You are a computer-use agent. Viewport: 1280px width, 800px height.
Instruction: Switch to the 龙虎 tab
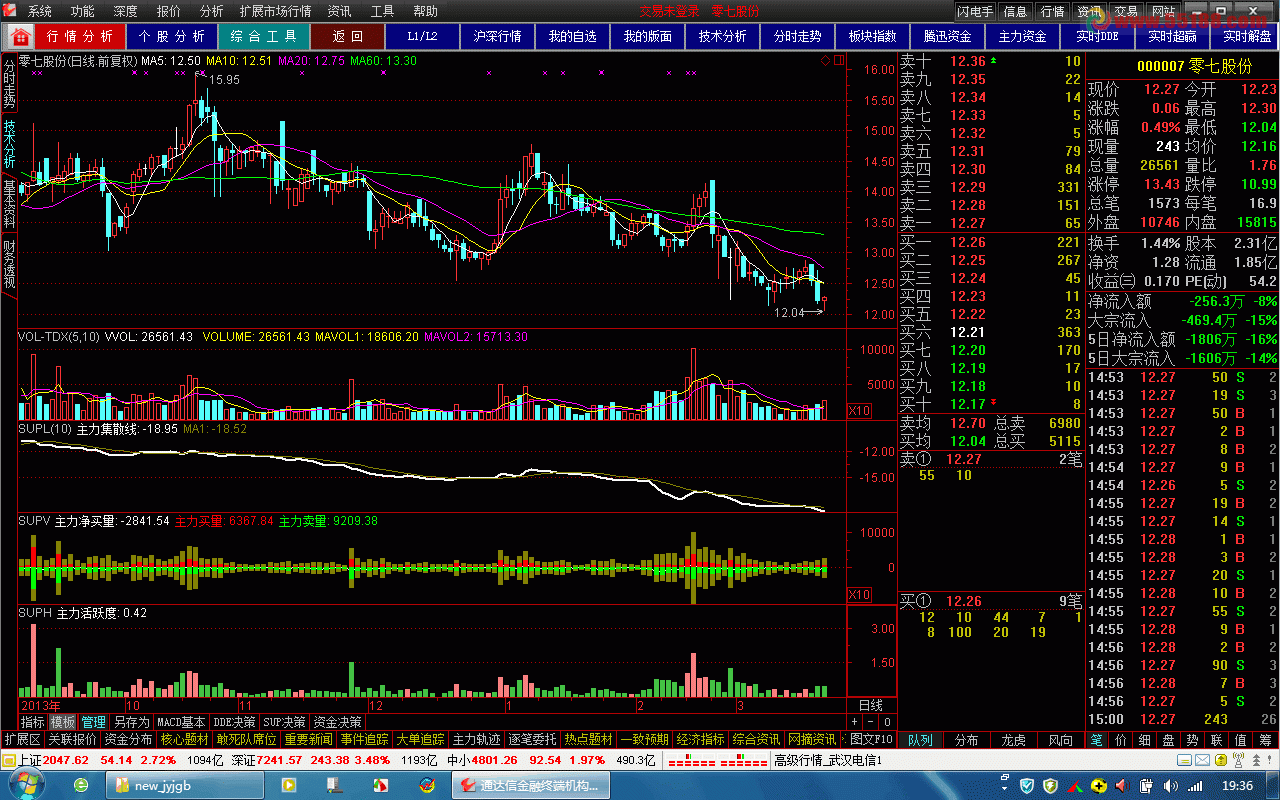(1013, 740)
